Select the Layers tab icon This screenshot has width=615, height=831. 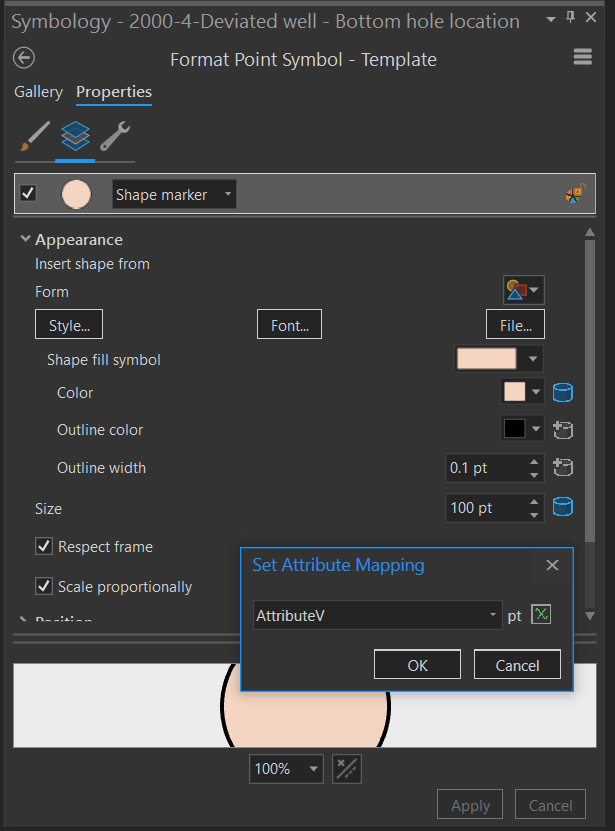(75, 136)
